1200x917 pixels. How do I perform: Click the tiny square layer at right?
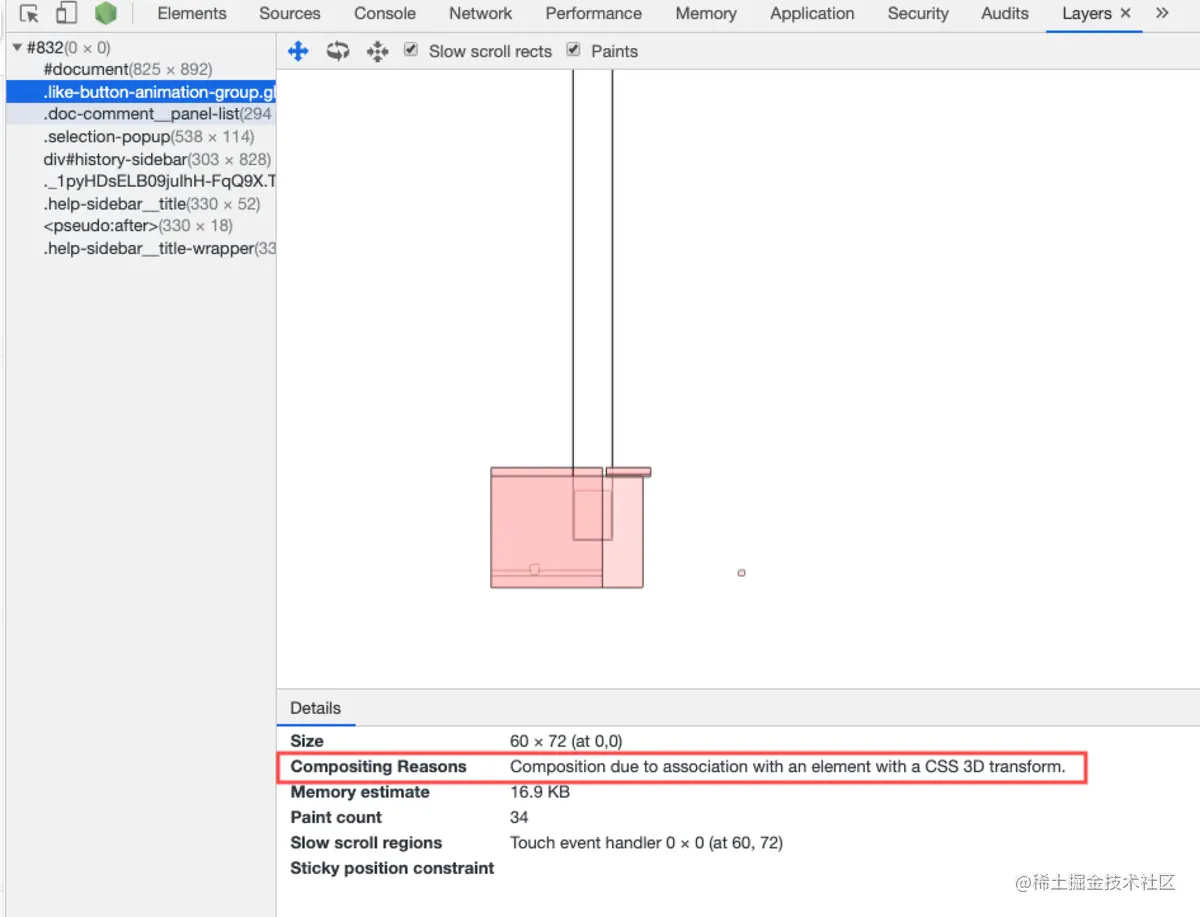(x=741, y=573)
